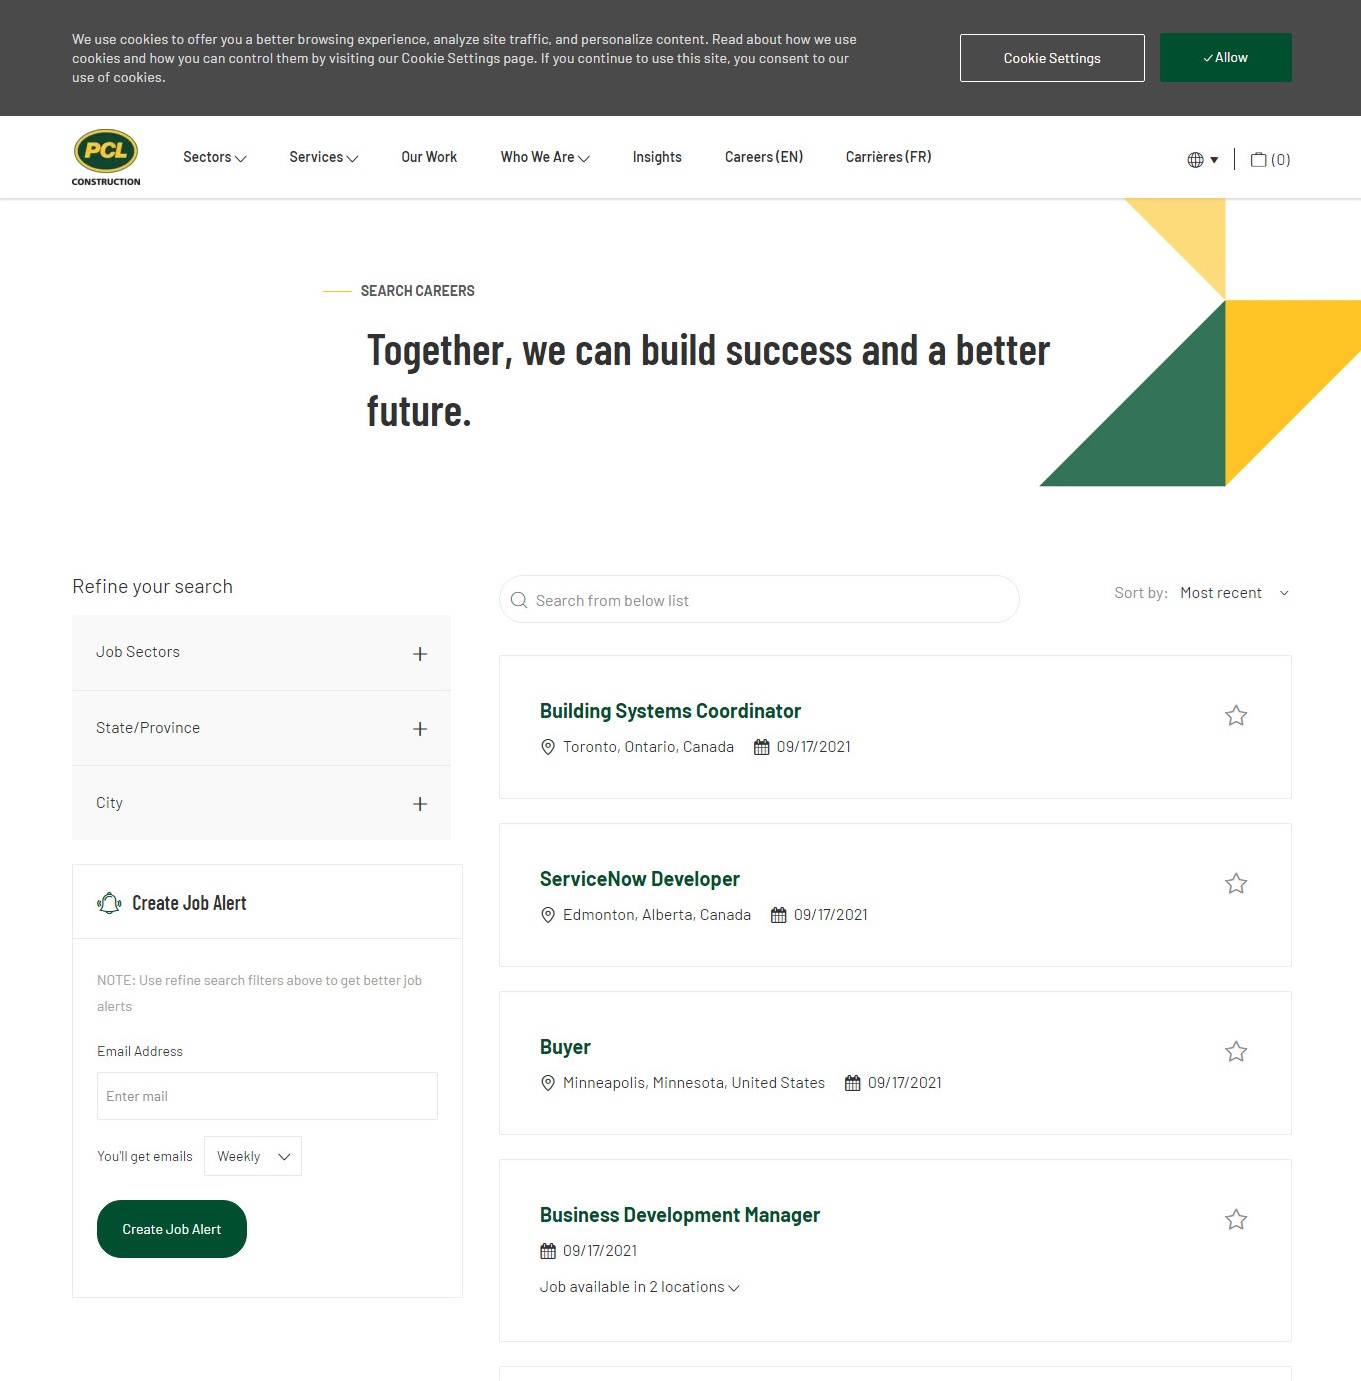Screen dimensions: 1361x1381
Task: Choose email frequency from Weekly dropdown
Action: [253, 1156]
